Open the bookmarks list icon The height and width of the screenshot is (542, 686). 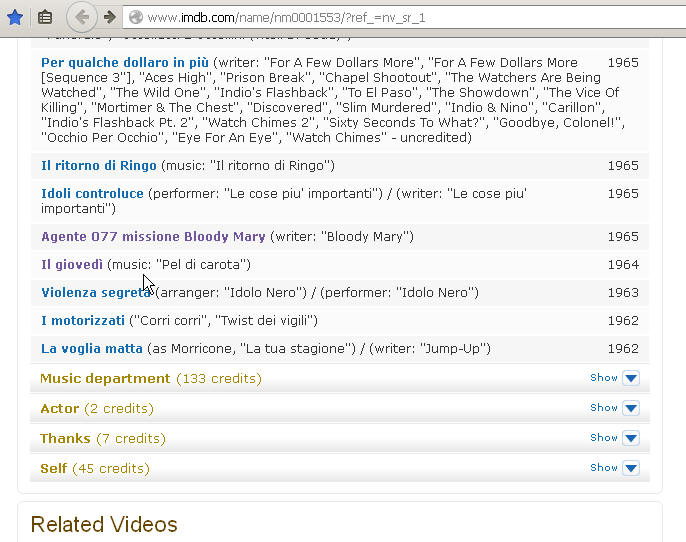(45, 17)
